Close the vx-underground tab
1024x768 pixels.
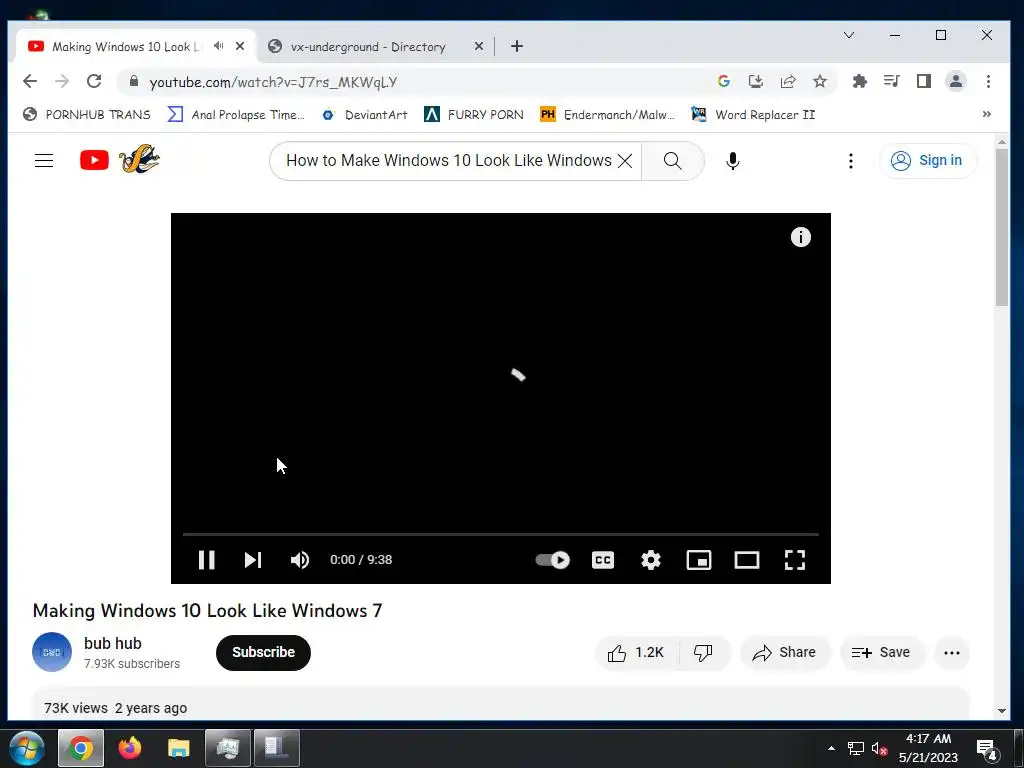[479, 46]
